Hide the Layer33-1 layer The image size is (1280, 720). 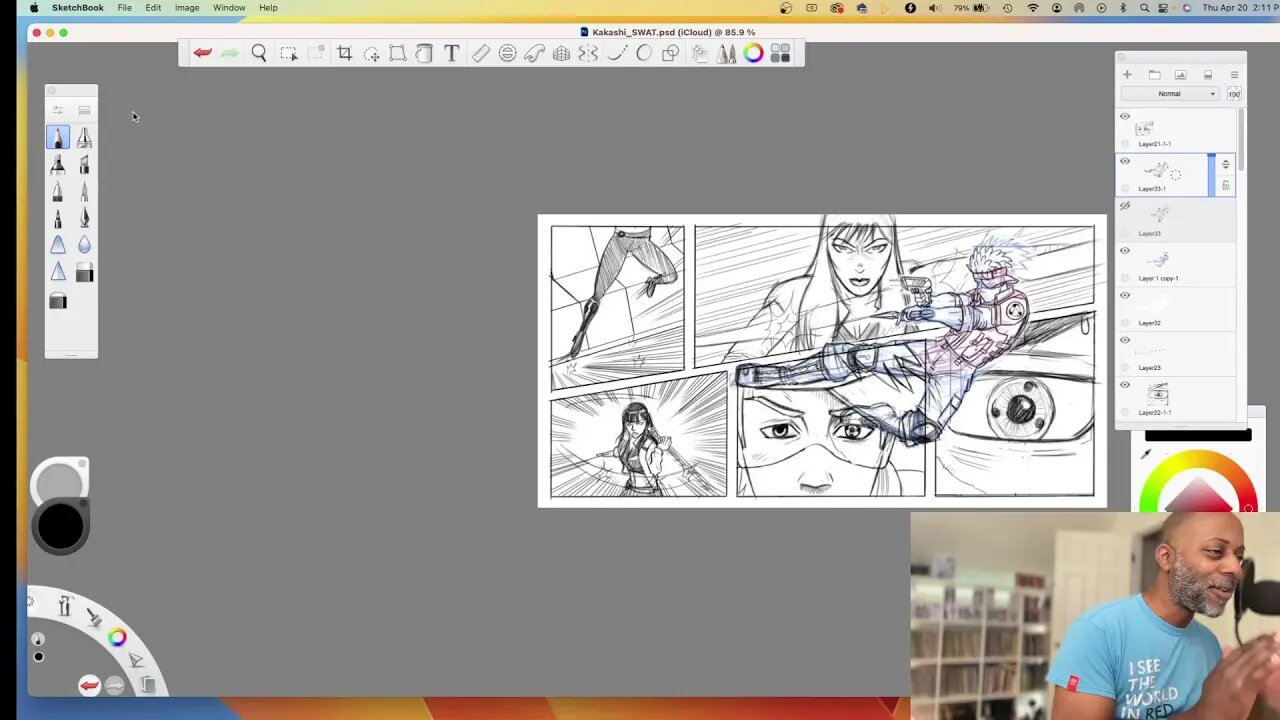tap(1125, 161)
